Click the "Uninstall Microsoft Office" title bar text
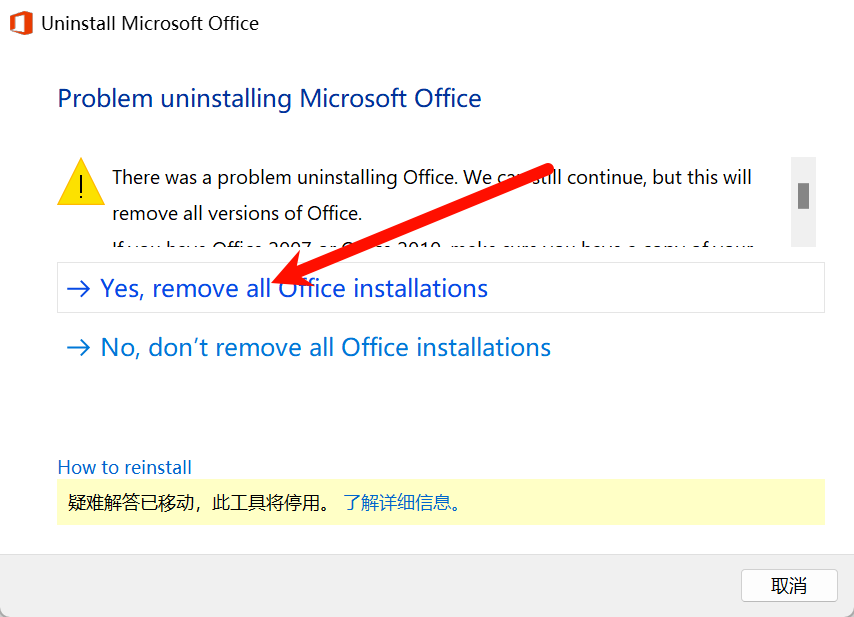The image size is (854, 617). (150, 23)
